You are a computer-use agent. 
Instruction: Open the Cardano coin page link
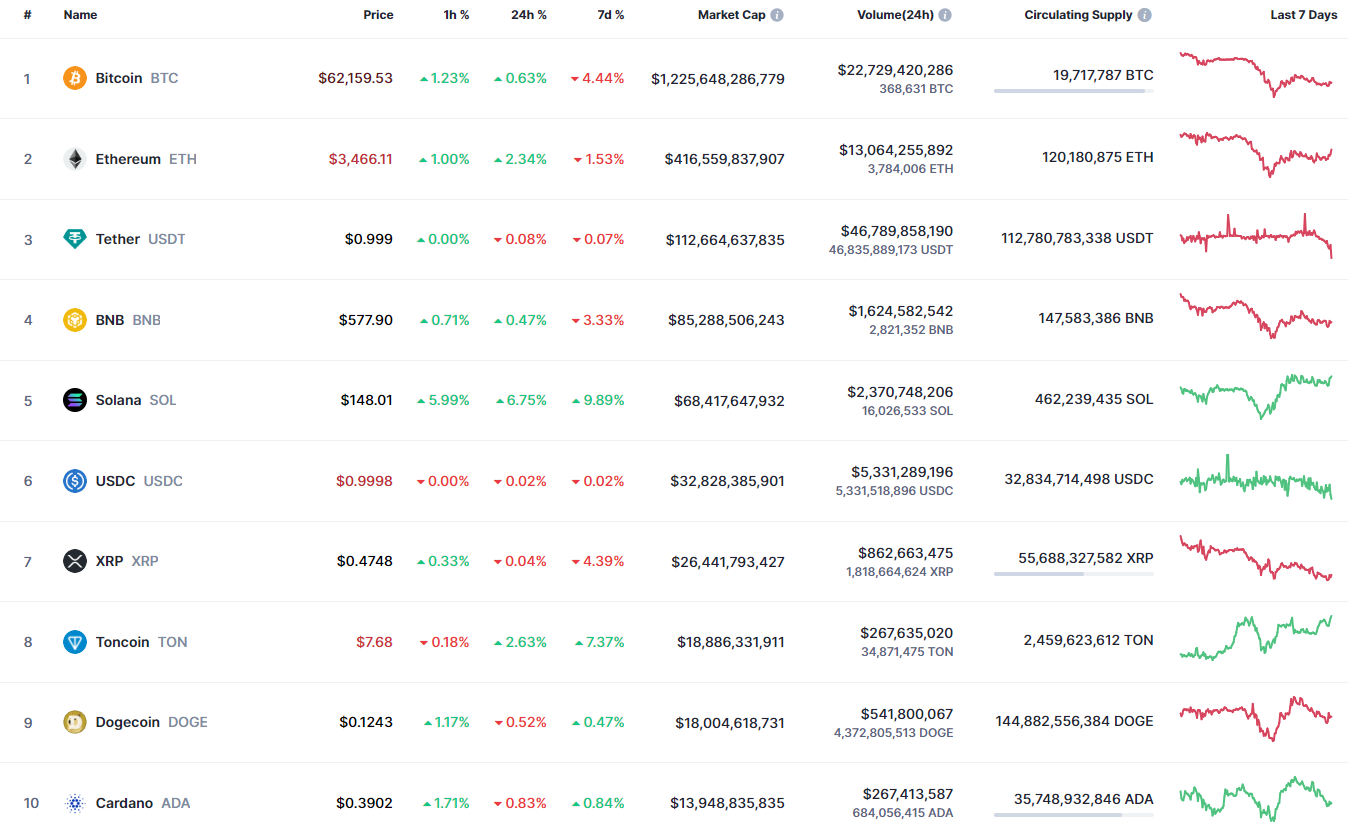tap(124, 803)
